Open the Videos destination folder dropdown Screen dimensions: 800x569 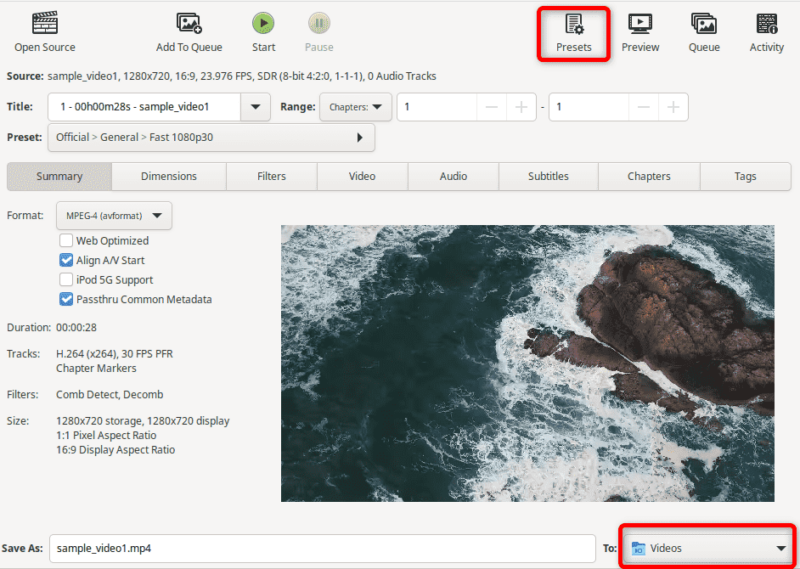pyautogui.click(x=708, y=549)
